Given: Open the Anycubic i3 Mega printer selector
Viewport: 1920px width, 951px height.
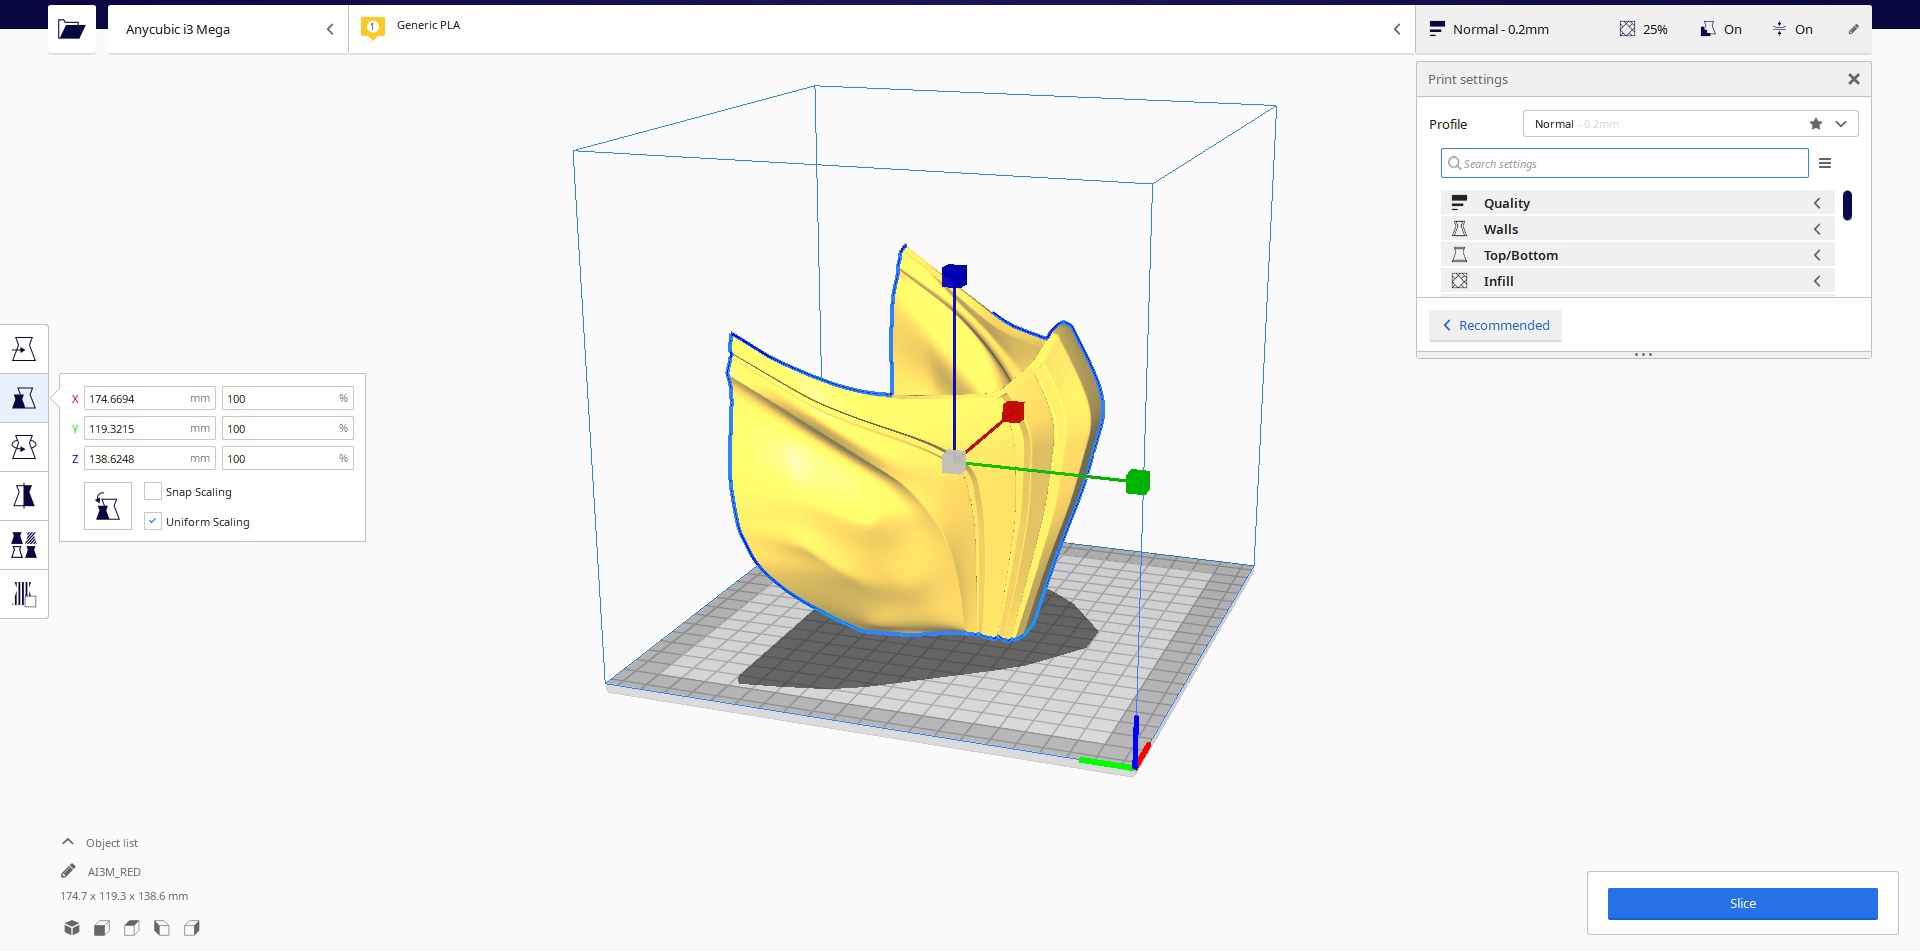Looking at the screenshot, I should point(228,29).
